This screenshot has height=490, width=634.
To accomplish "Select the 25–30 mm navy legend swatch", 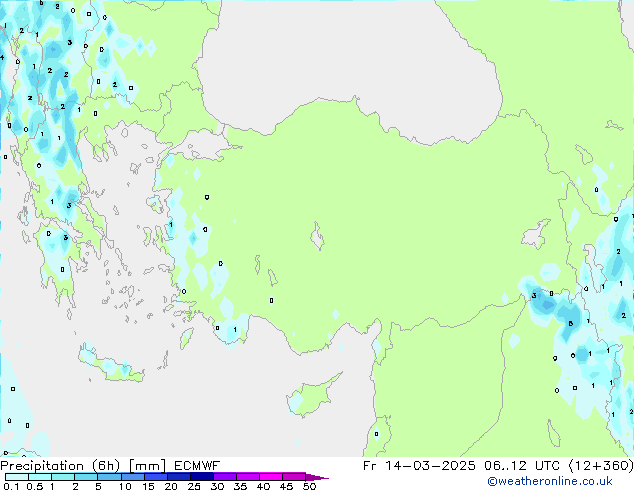I will [201, 477].
